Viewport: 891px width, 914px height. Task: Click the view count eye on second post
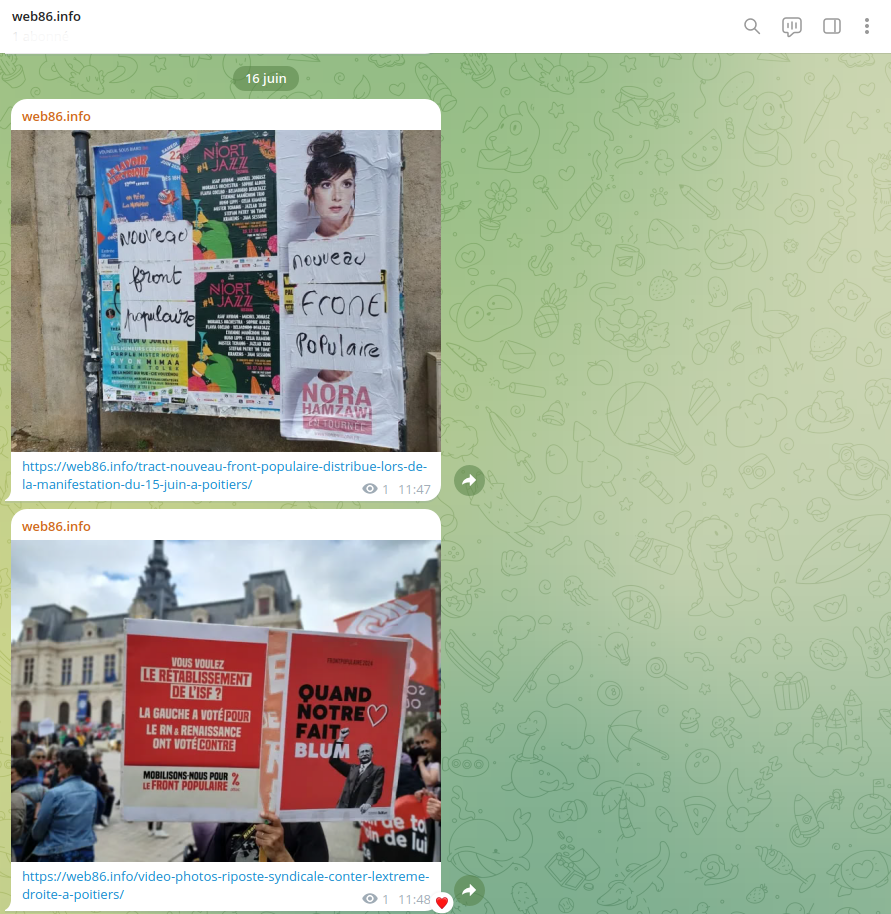tap(370, 899)
